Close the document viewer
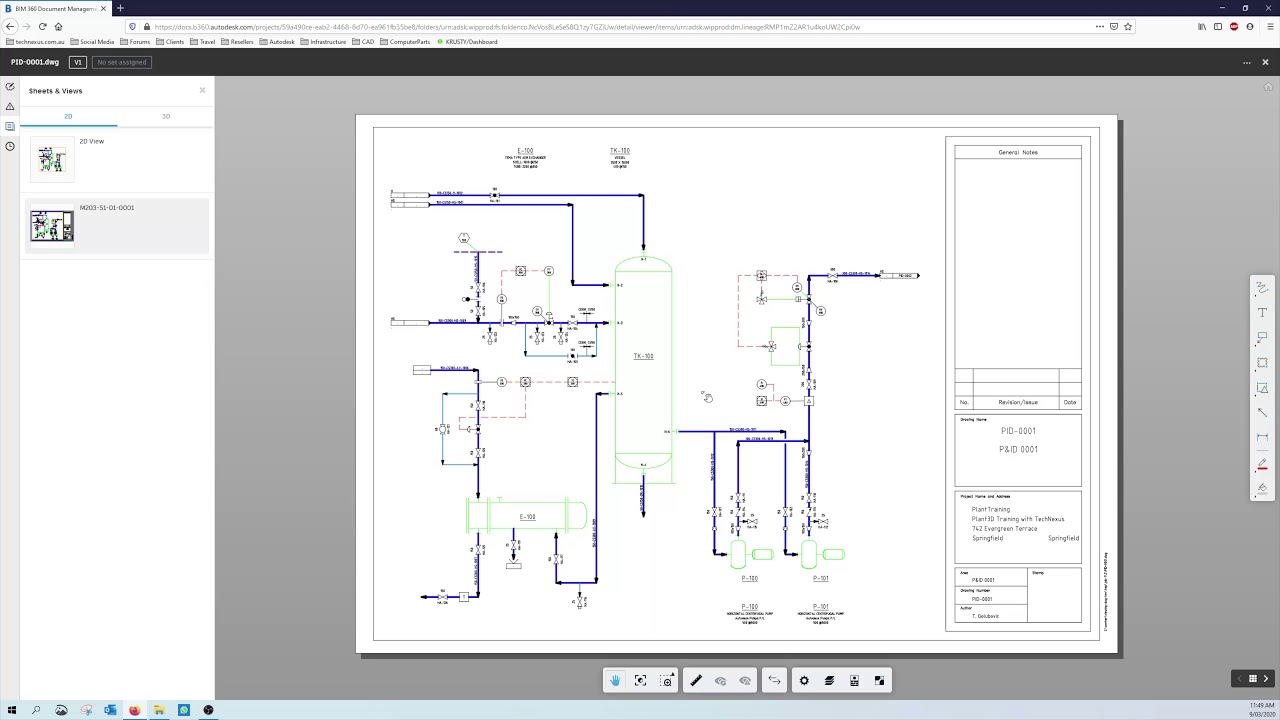 click(1265, 62)
